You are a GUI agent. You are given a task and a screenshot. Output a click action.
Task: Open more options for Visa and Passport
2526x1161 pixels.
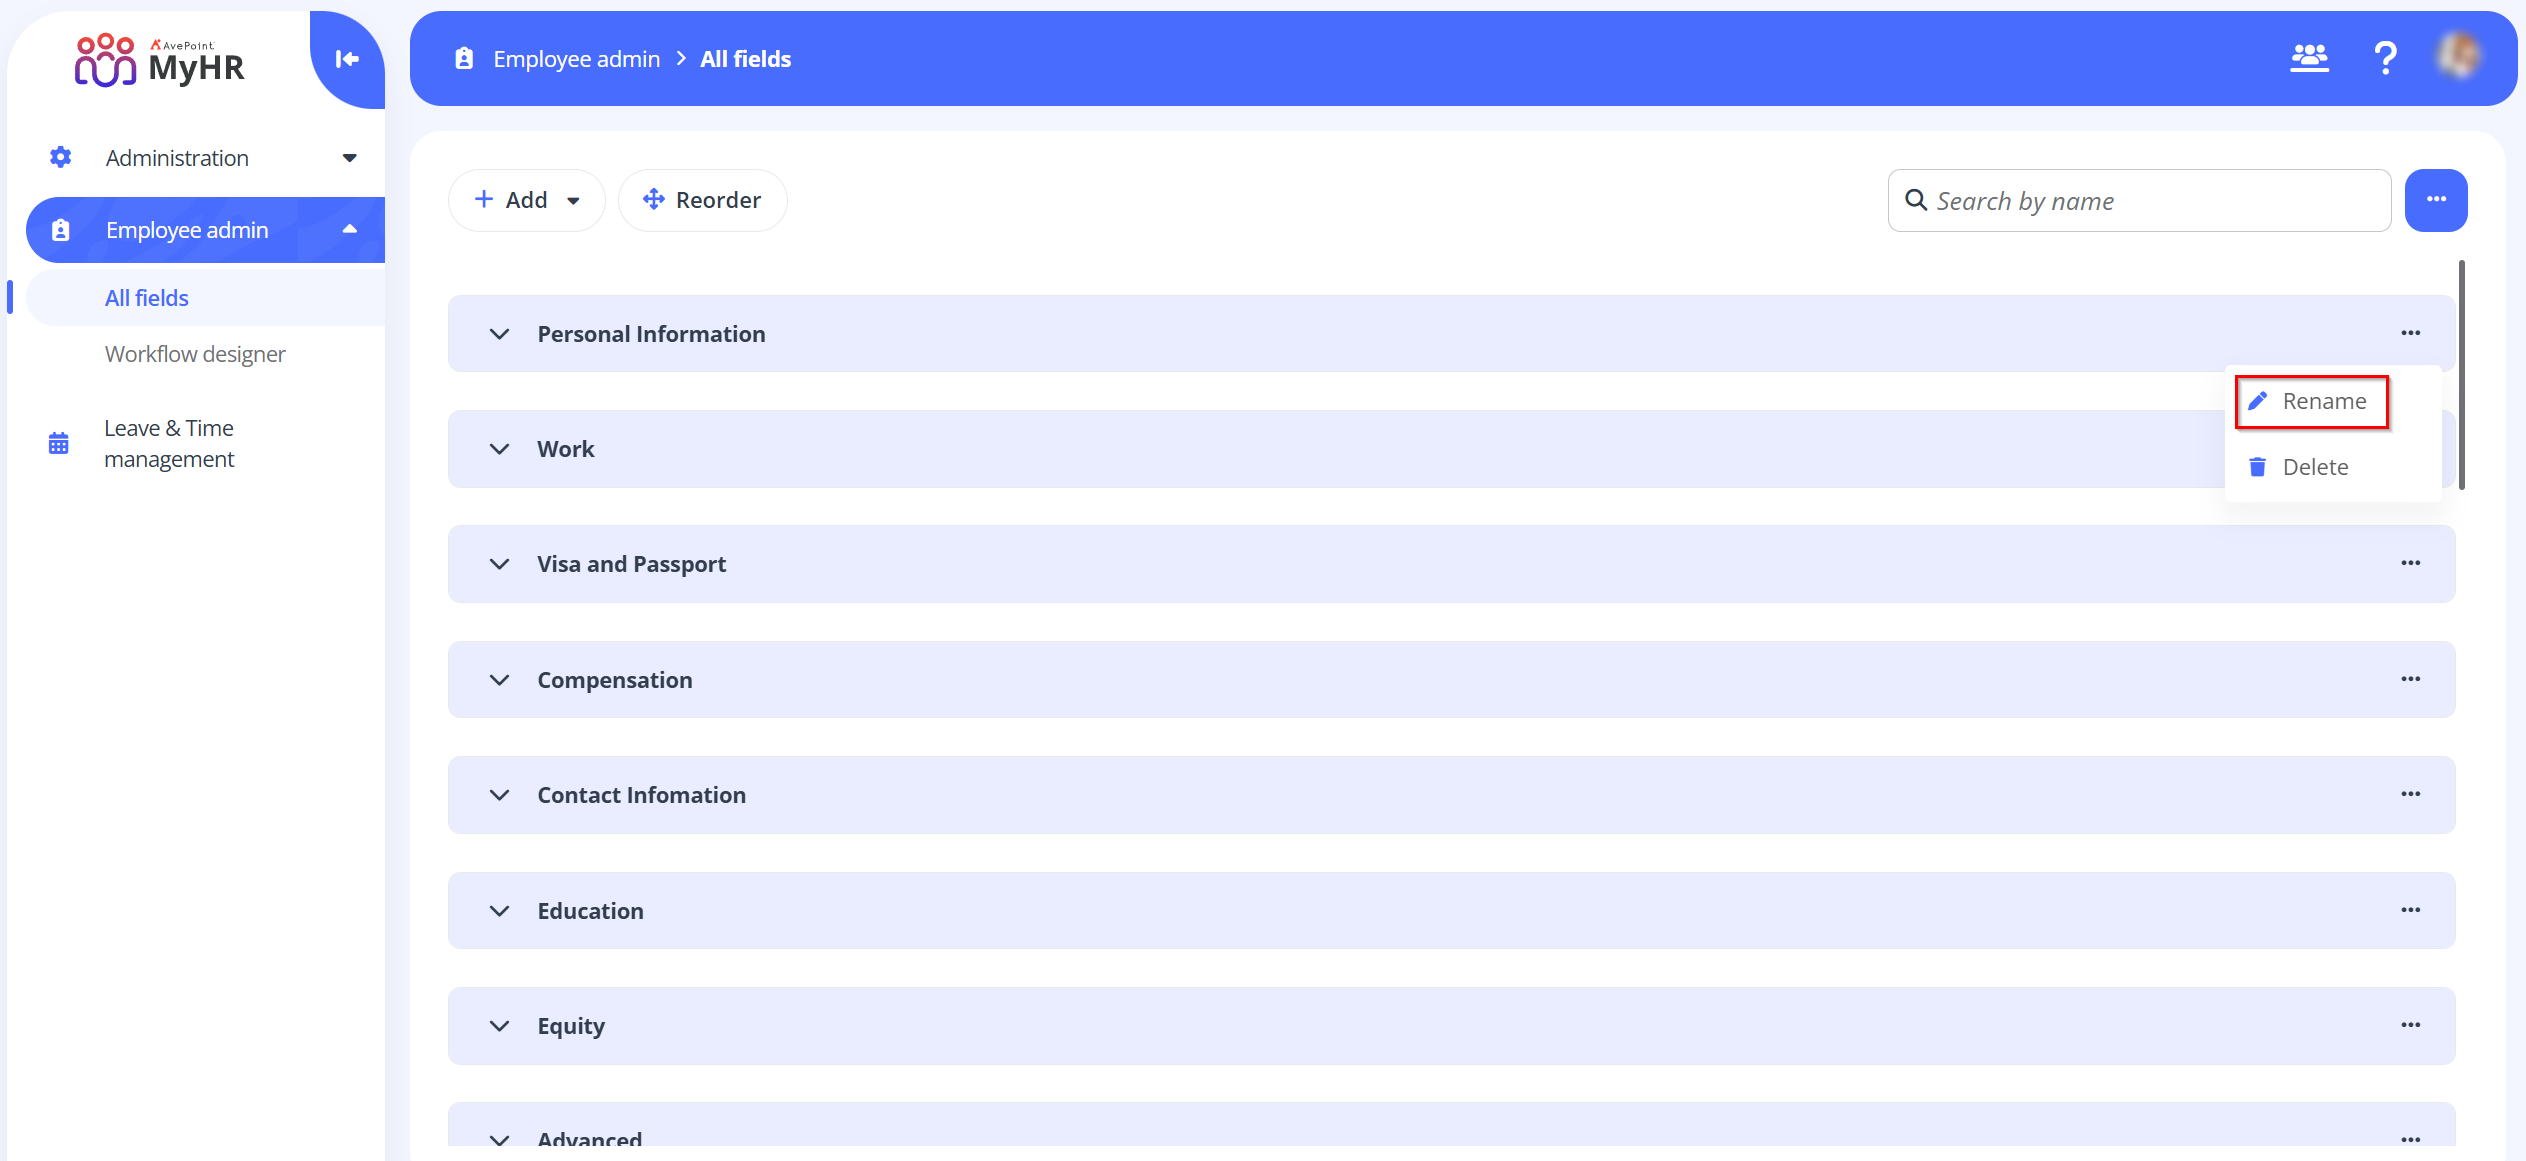[2410, 564]
